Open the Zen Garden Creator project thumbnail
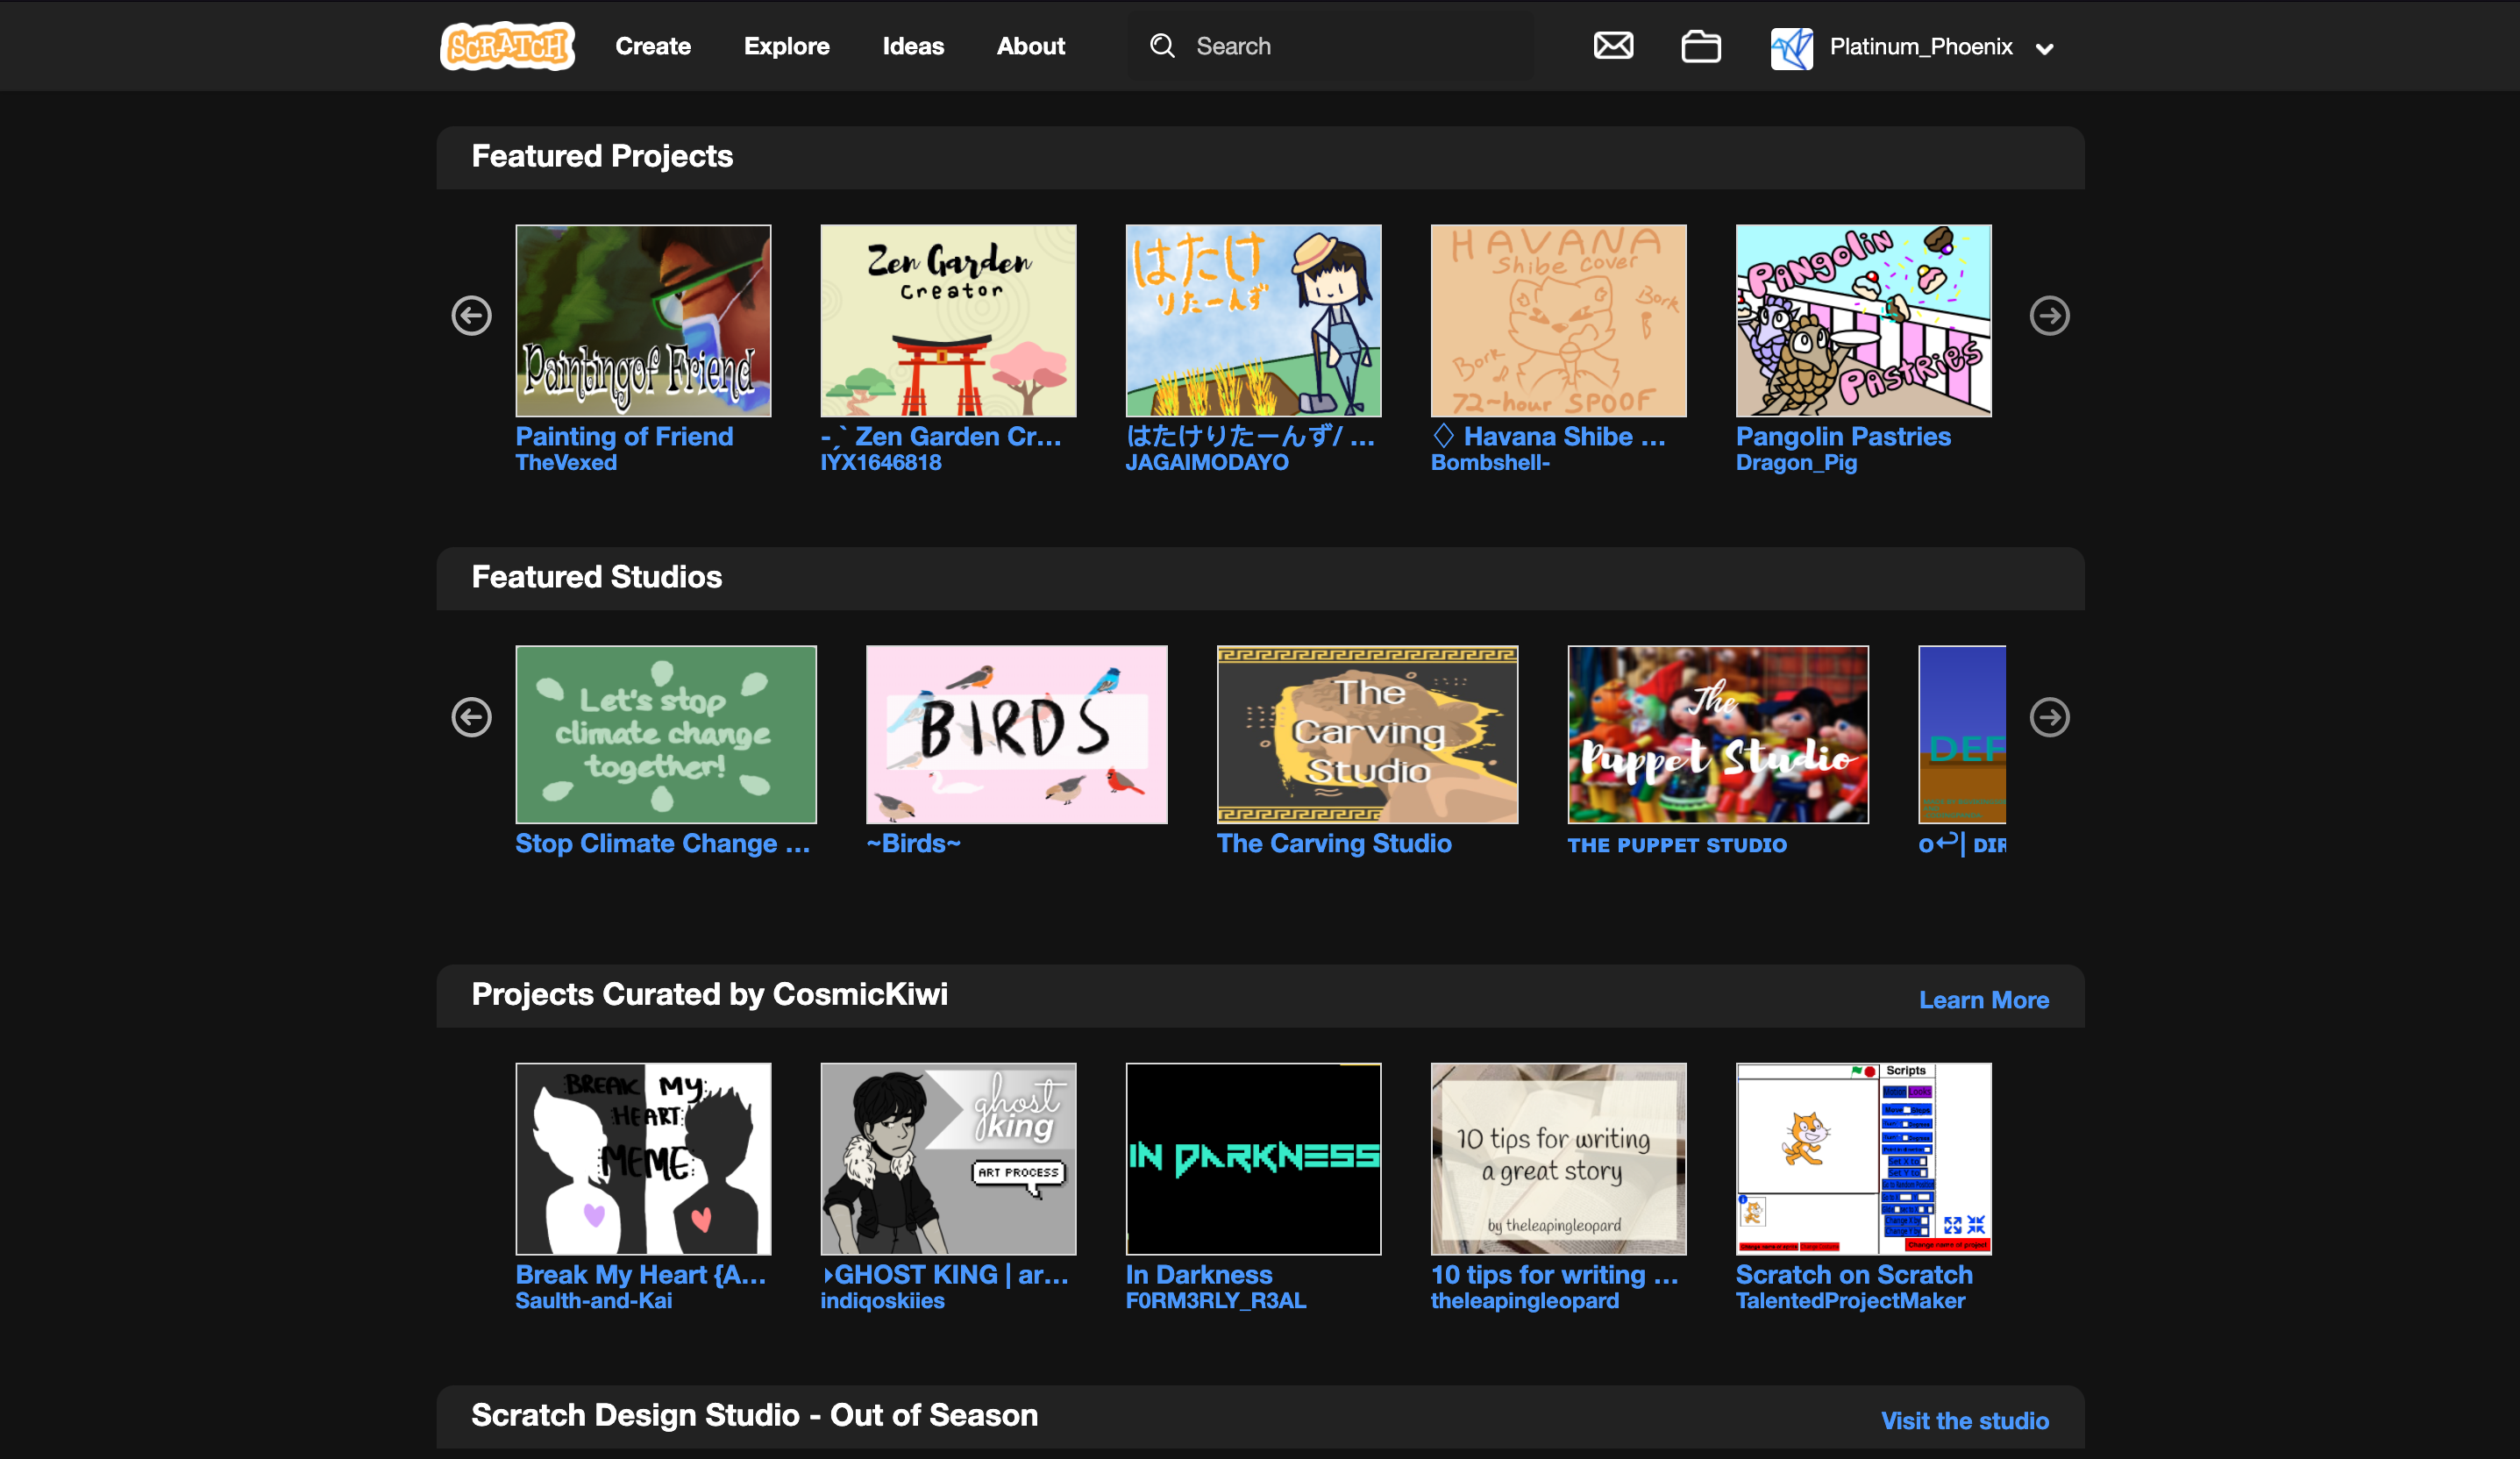The height and width of the screenshot is (1459, 2520). point(947,320)
